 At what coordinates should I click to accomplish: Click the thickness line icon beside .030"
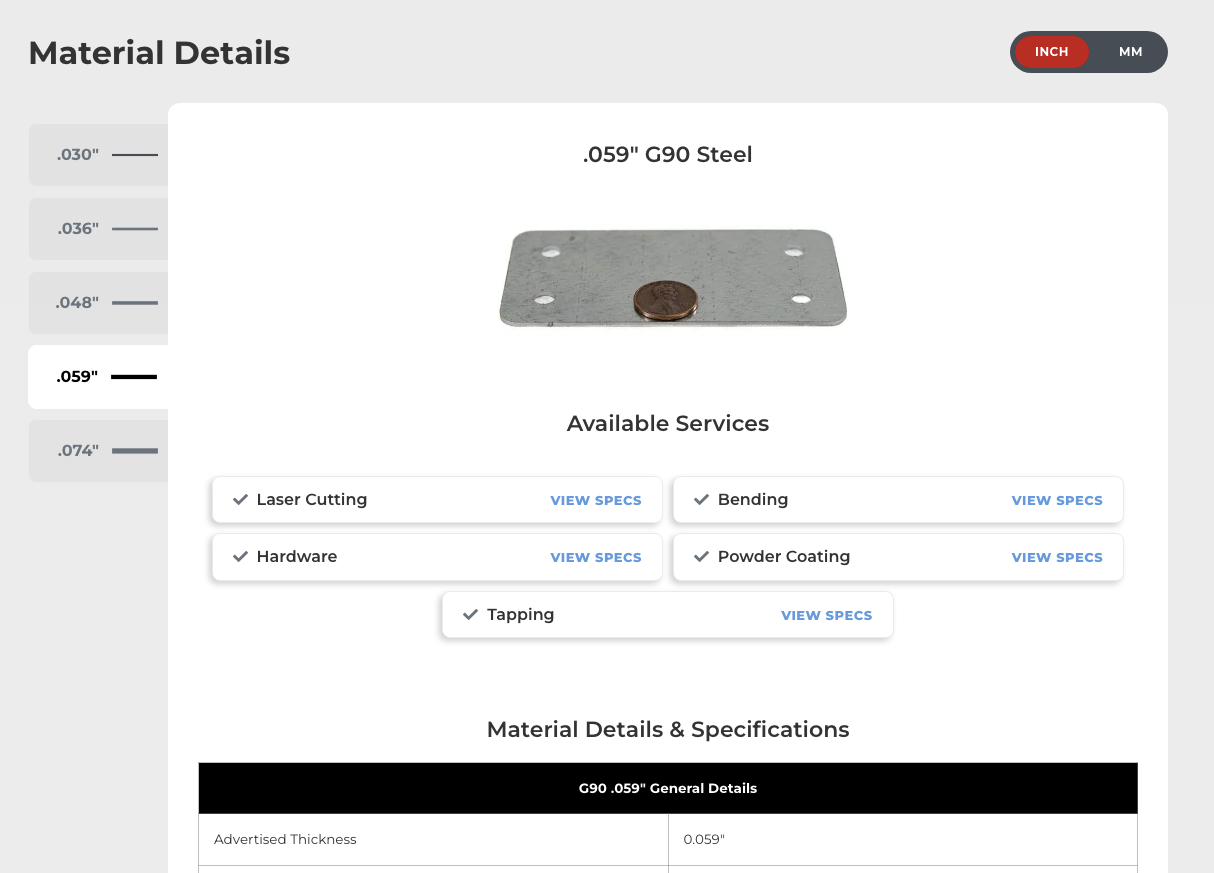[x=135, y=155]
